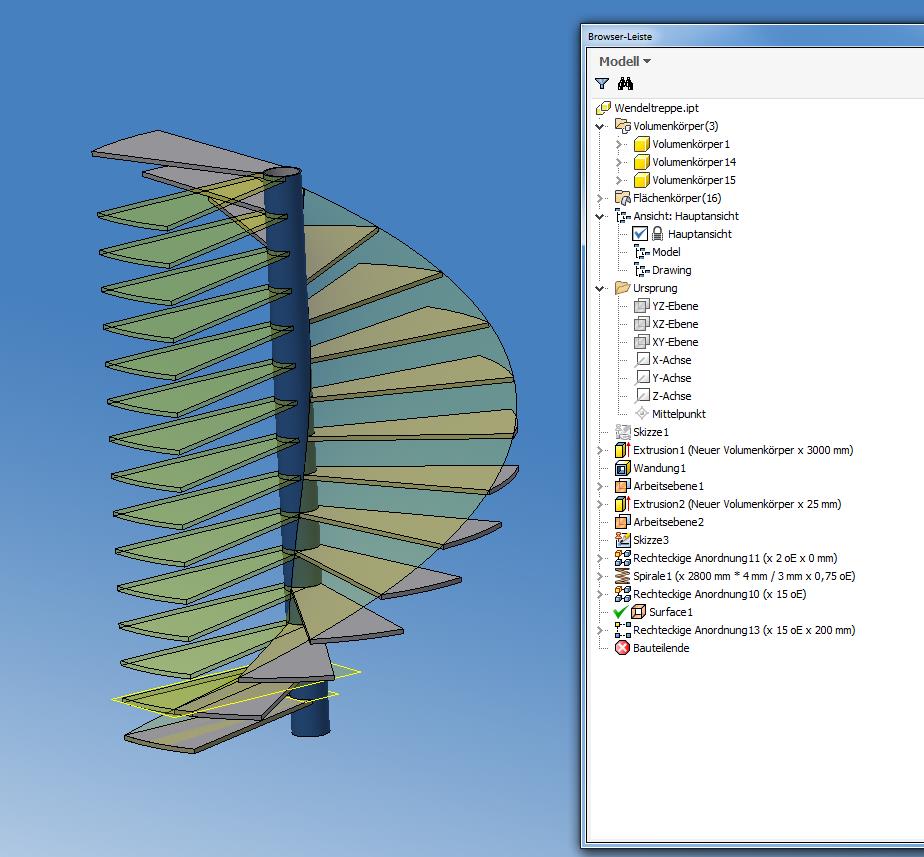This screenshot has height=857, width=924.
Task: Expand the Flächenkörper(16) folder
Action: 600,198
